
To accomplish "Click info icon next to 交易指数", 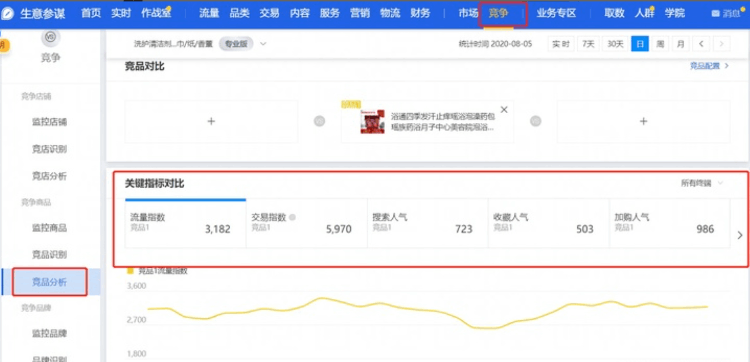I will pyautogui.click(x=292, y=217).
